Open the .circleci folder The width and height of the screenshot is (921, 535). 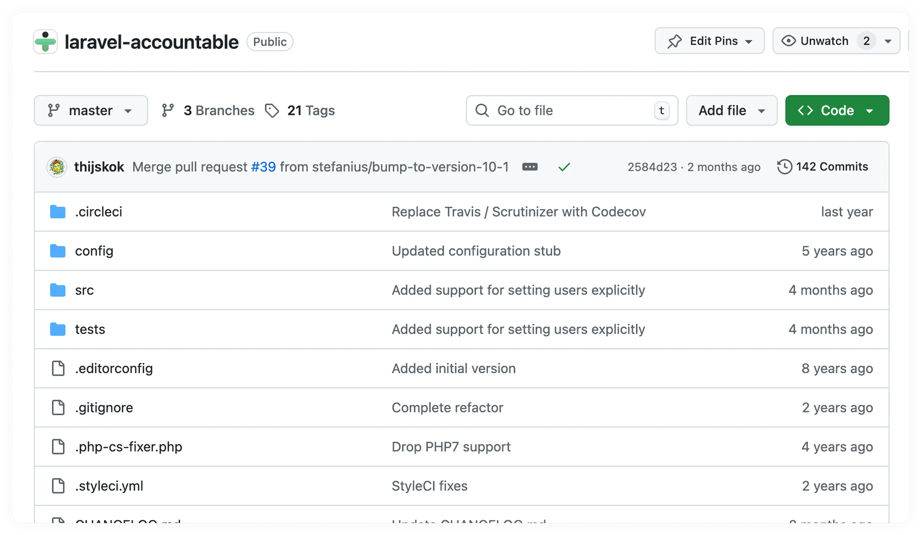pos(98,212)
